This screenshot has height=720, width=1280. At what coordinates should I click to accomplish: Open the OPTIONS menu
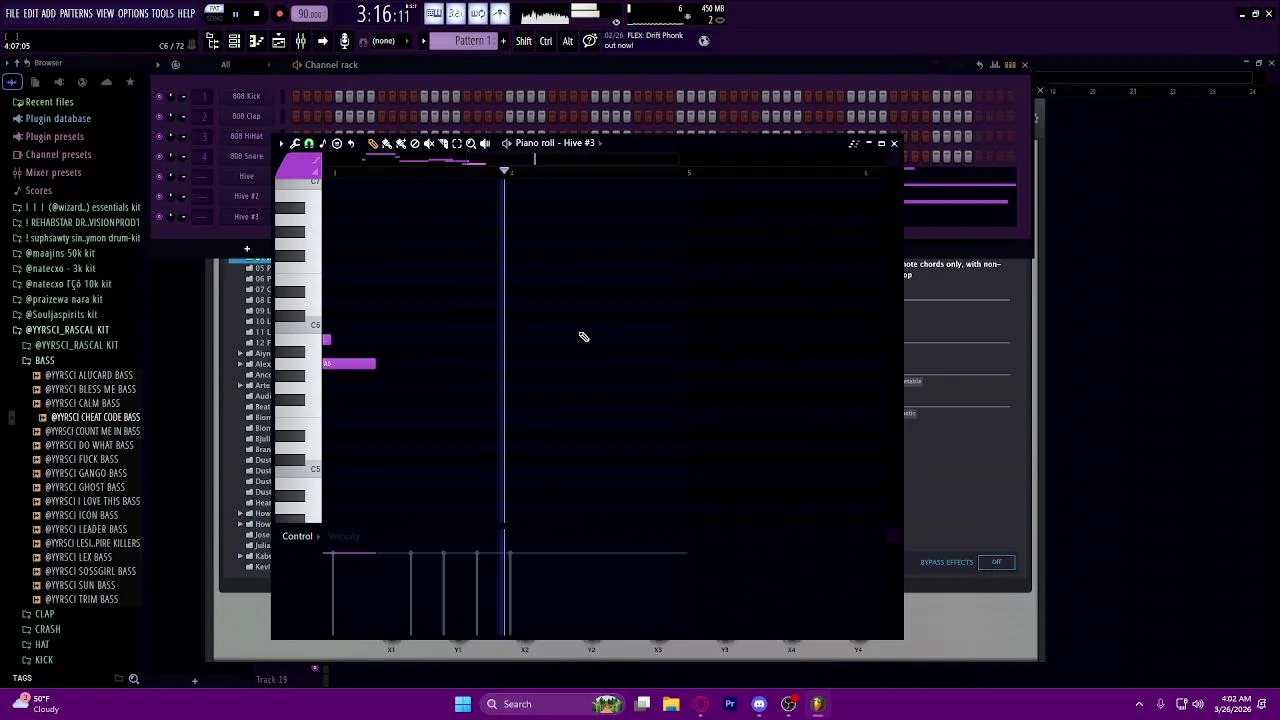click(x=133, y=13)
